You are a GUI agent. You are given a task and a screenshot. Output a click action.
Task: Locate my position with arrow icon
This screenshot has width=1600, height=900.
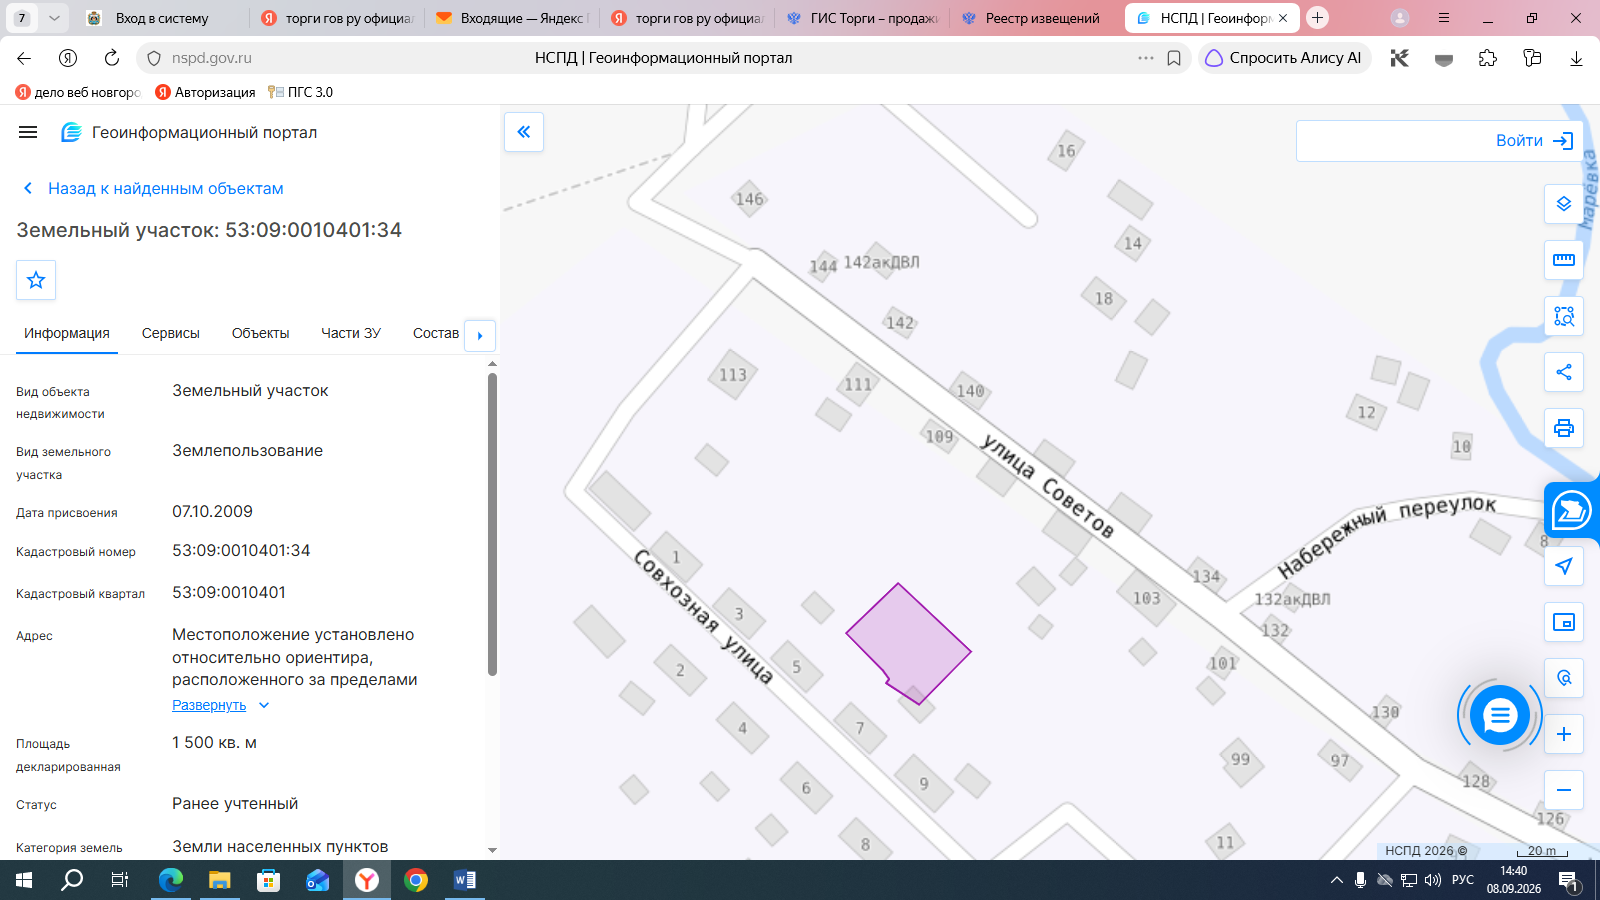coord(1564,566)
